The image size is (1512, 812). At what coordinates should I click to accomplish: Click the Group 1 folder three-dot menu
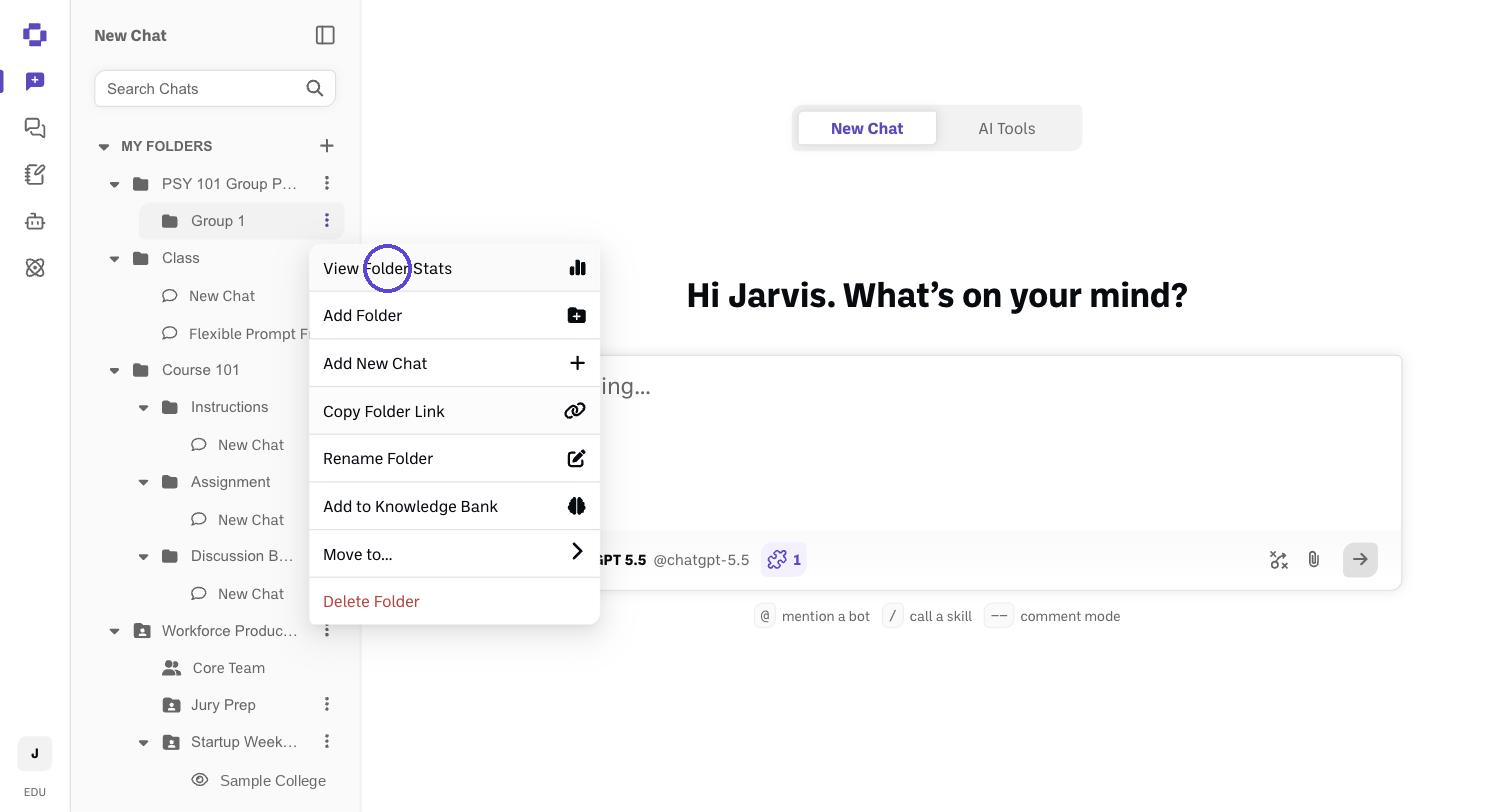coord(327,221)
